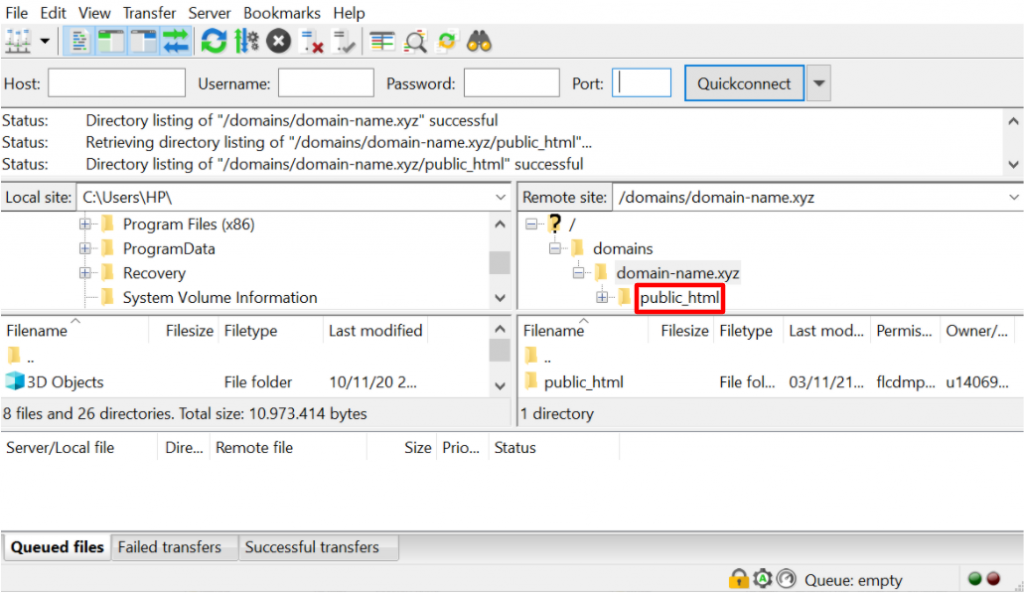Click the Host input field
Viewport: 1024px width, 595px height.
117,84
